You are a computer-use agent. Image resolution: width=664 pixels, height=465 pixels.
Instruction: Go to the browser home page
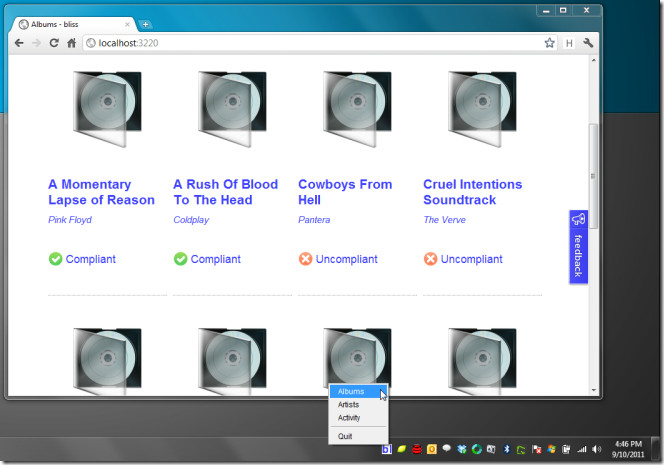72,43
